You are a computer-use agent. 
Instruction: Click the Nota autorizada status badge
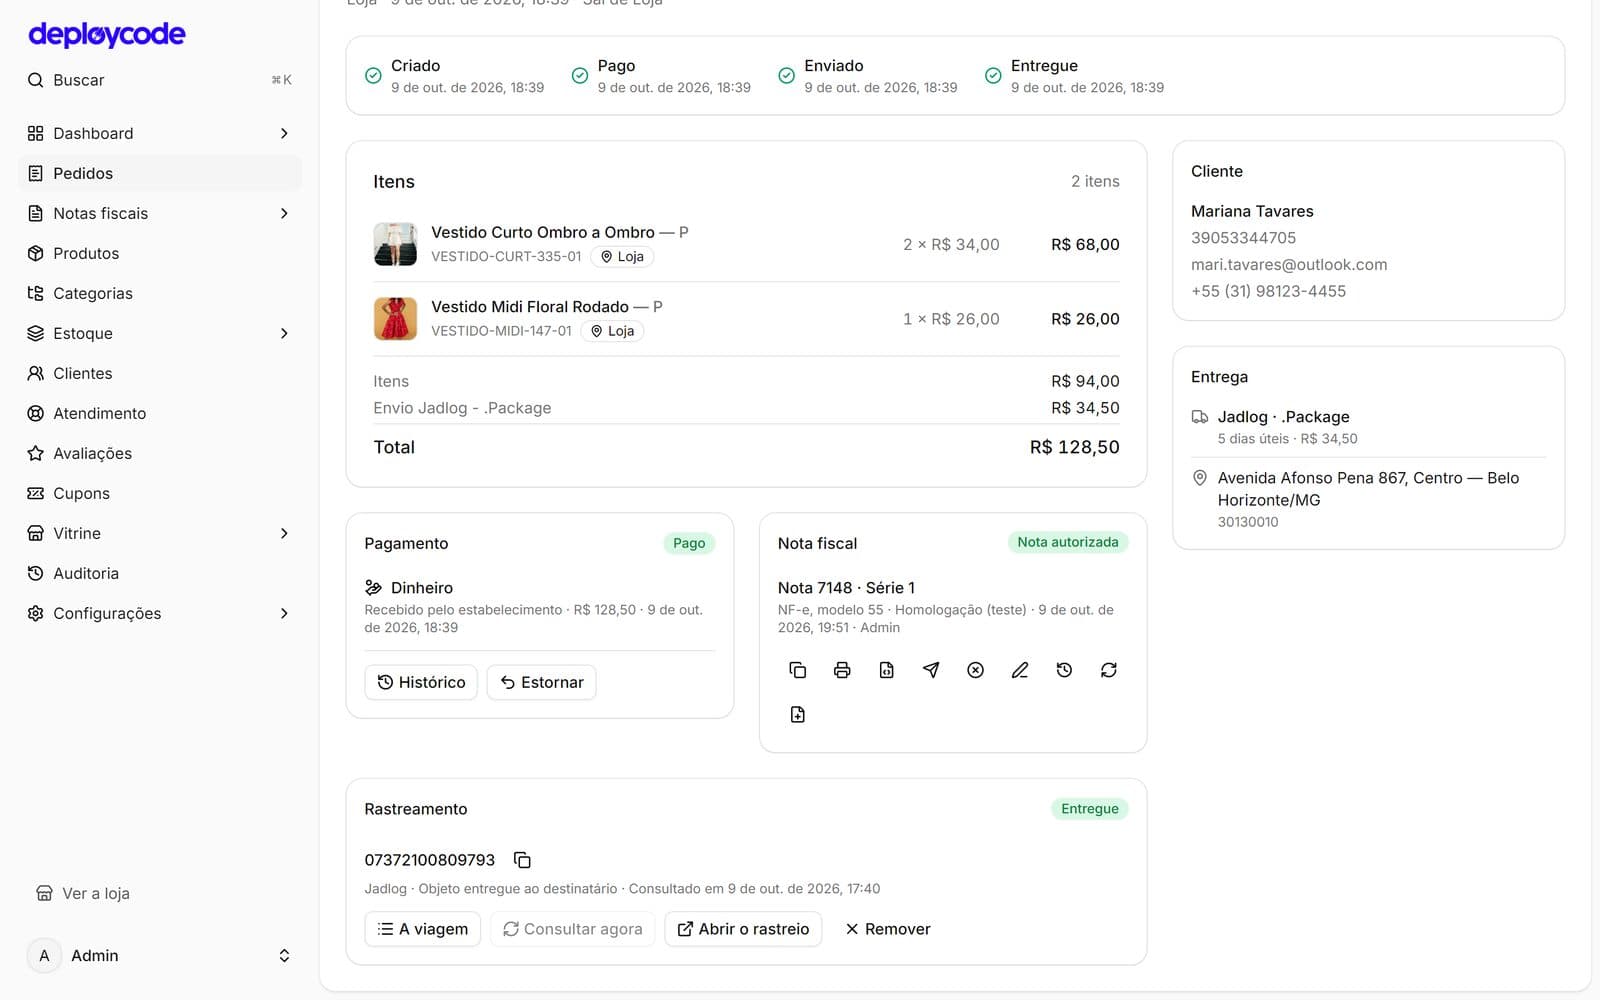click(1068, 542)
